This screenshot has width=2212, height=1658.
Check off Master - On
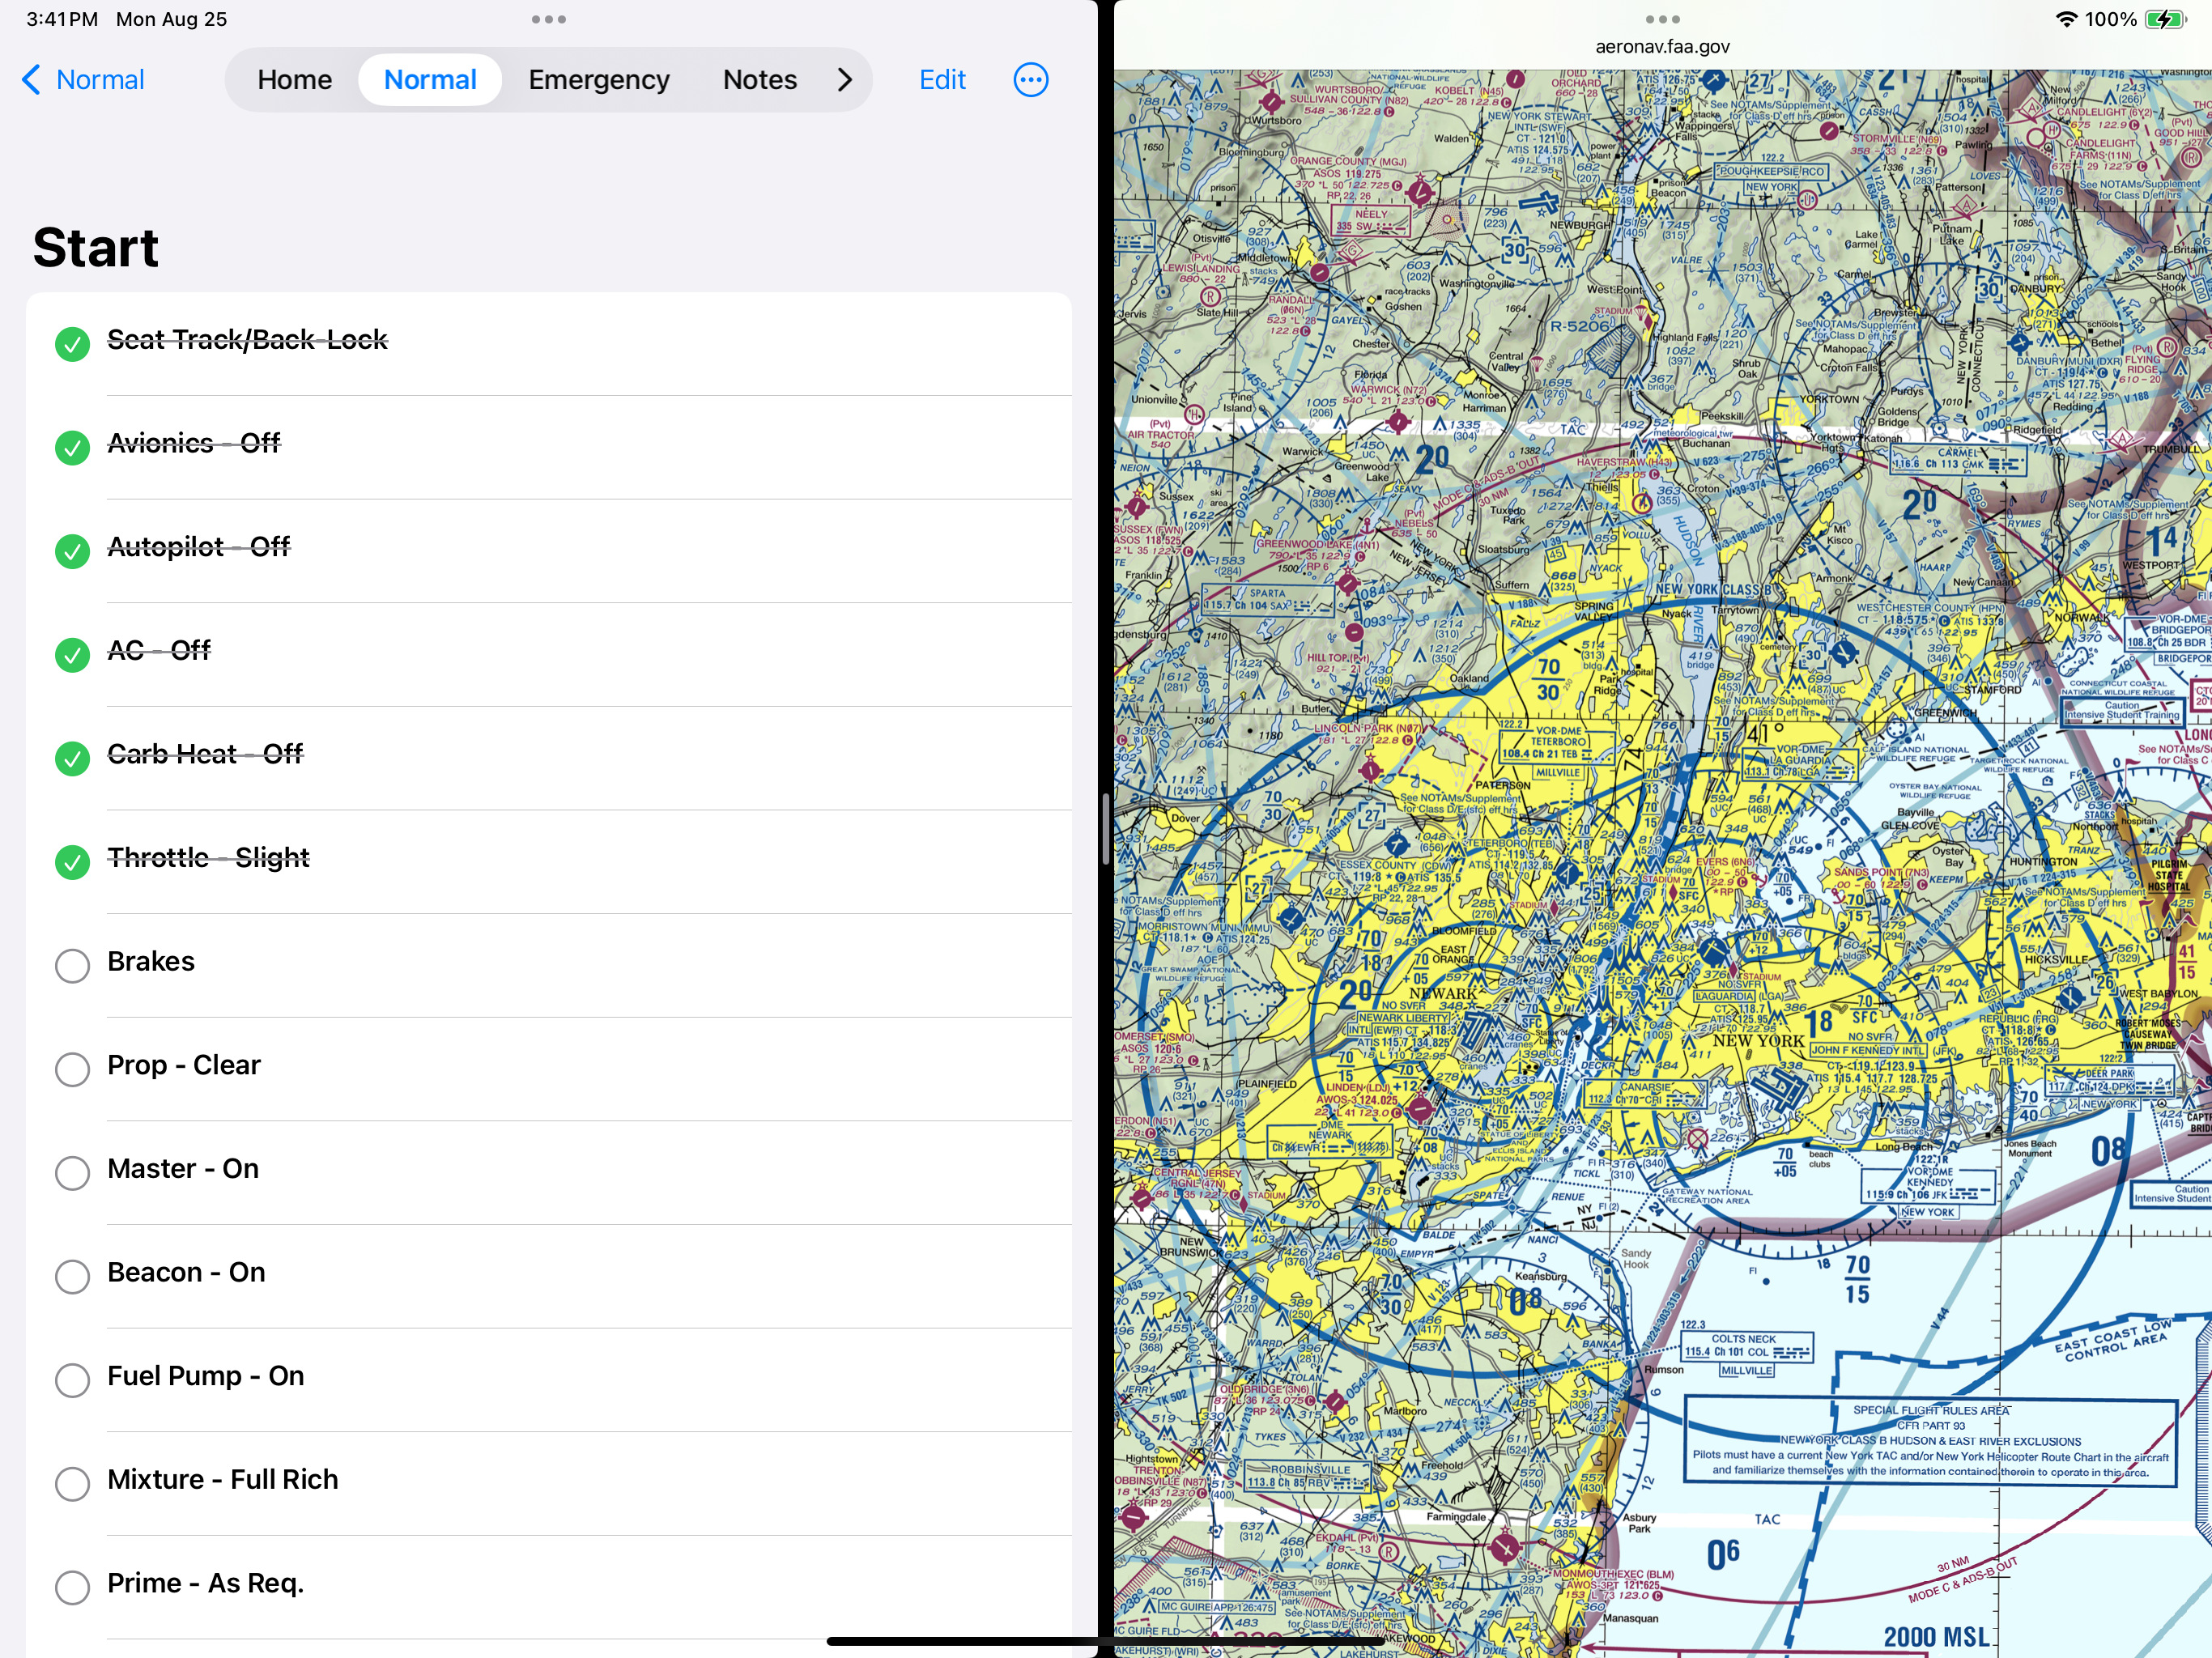tap(72, 1173)
